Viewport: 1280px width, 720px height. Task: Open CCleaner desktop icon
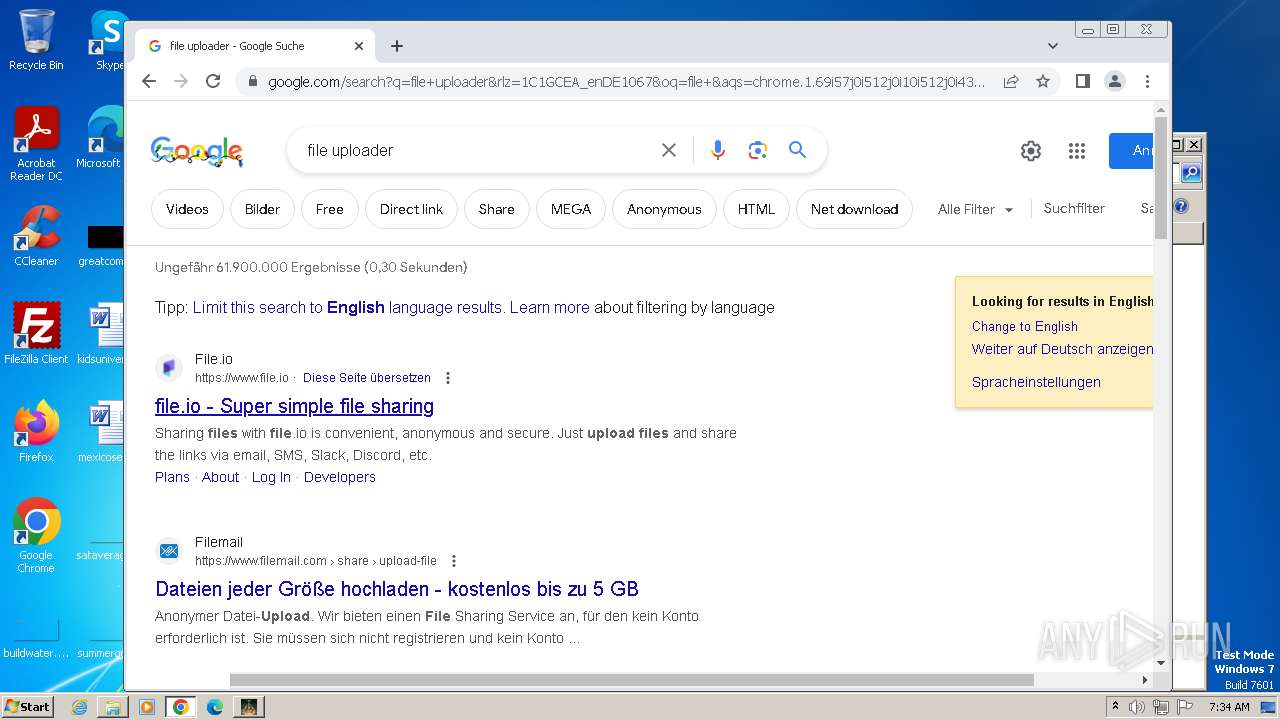pos(36,236)
